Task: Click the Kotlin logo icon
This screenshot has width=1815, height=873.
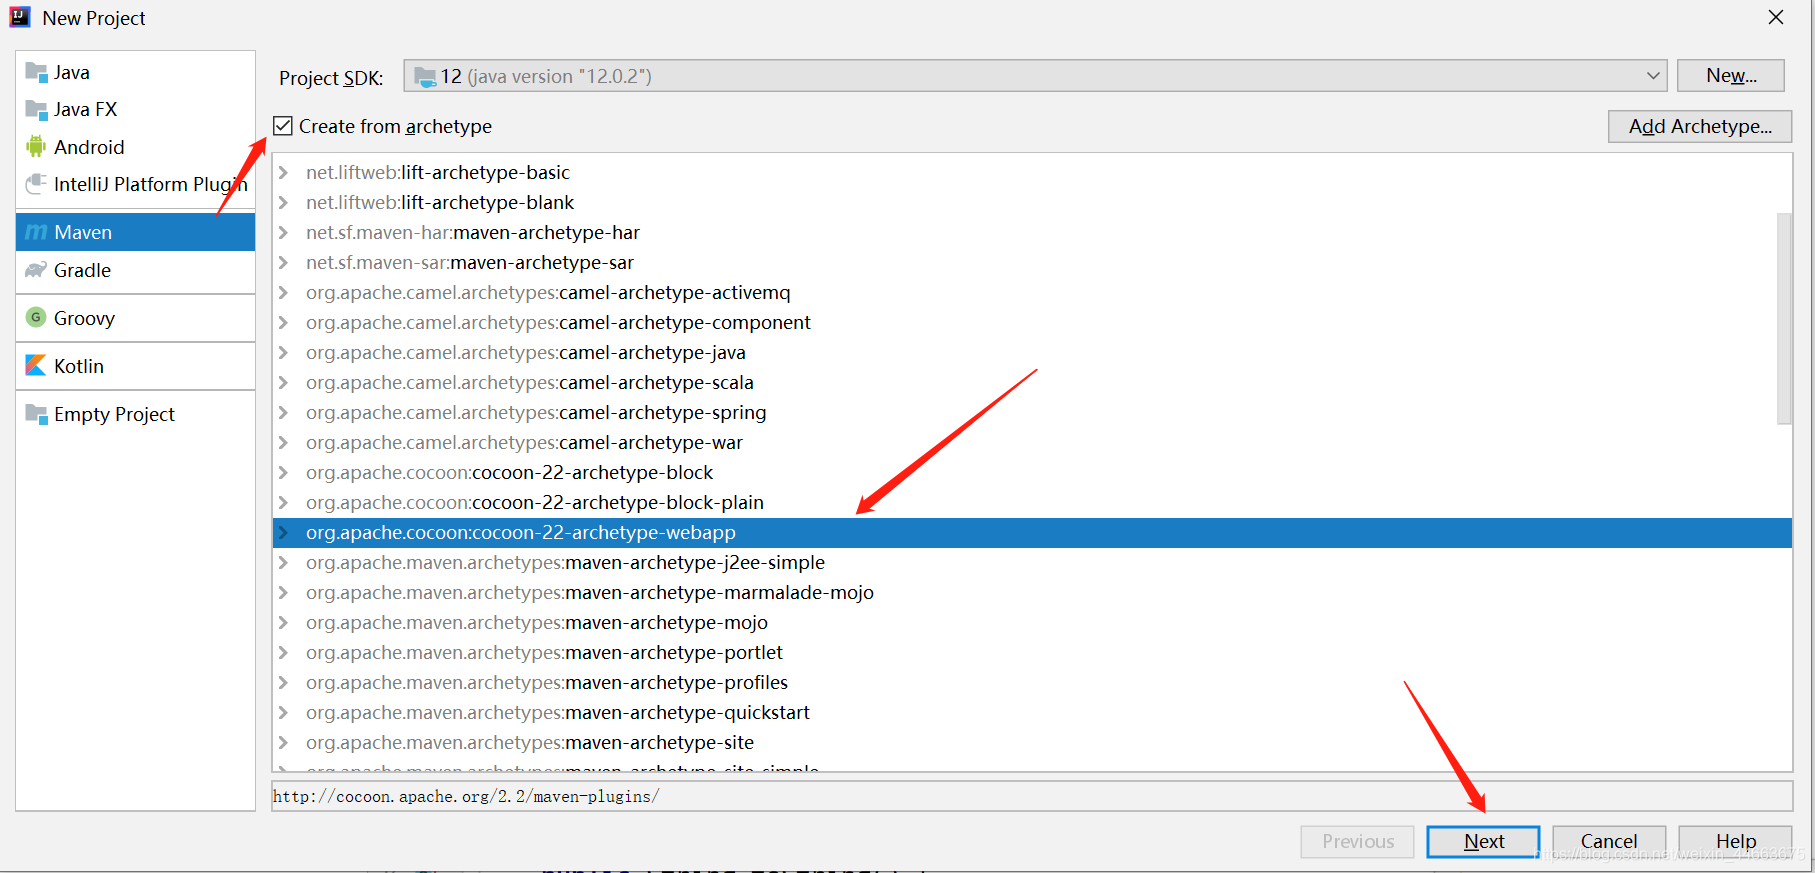Action: point(36,366)
